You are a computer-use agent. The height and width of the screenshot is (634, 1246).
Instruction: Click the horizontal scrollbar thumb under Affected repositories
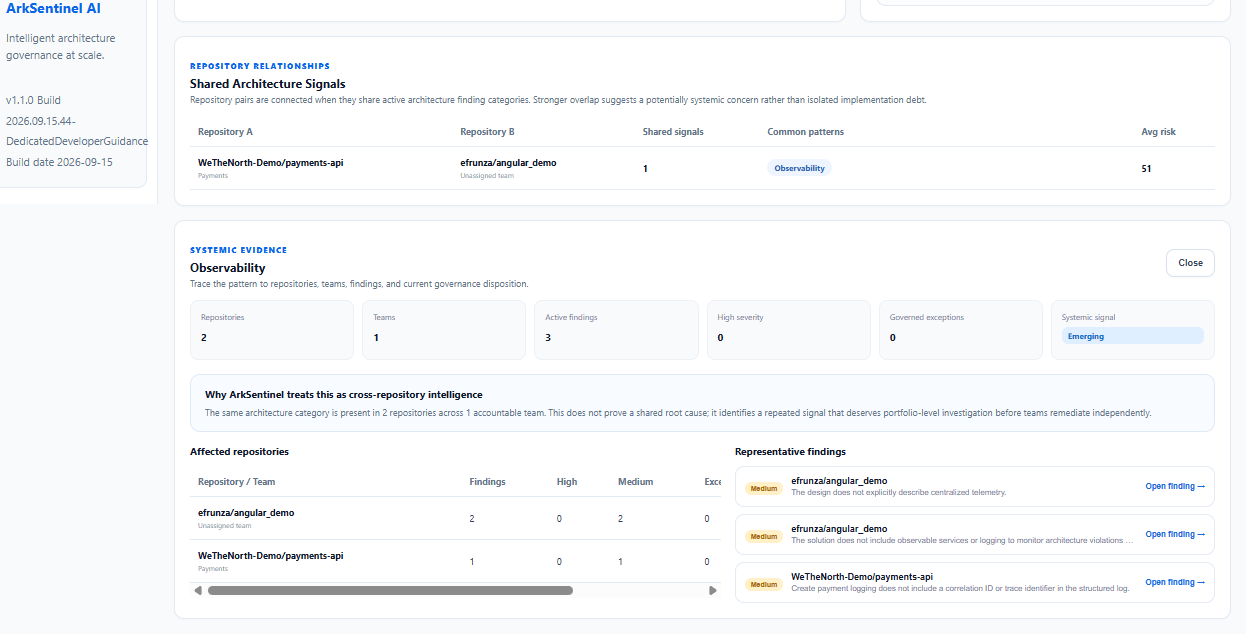(390, 590)
